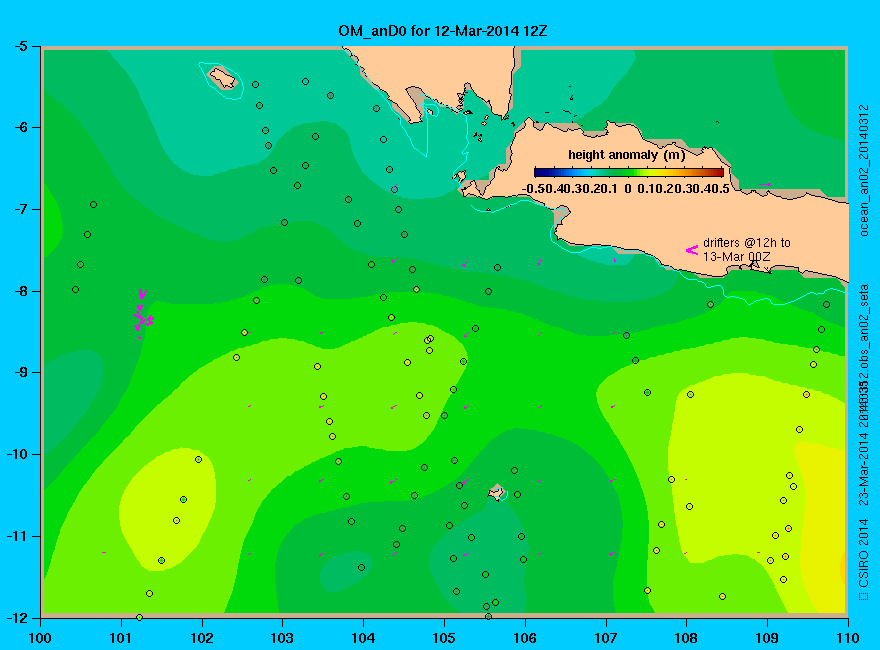This screenshot has height=650, width=880.
Task: Click the x-axis label '109'
Action: 767,638
